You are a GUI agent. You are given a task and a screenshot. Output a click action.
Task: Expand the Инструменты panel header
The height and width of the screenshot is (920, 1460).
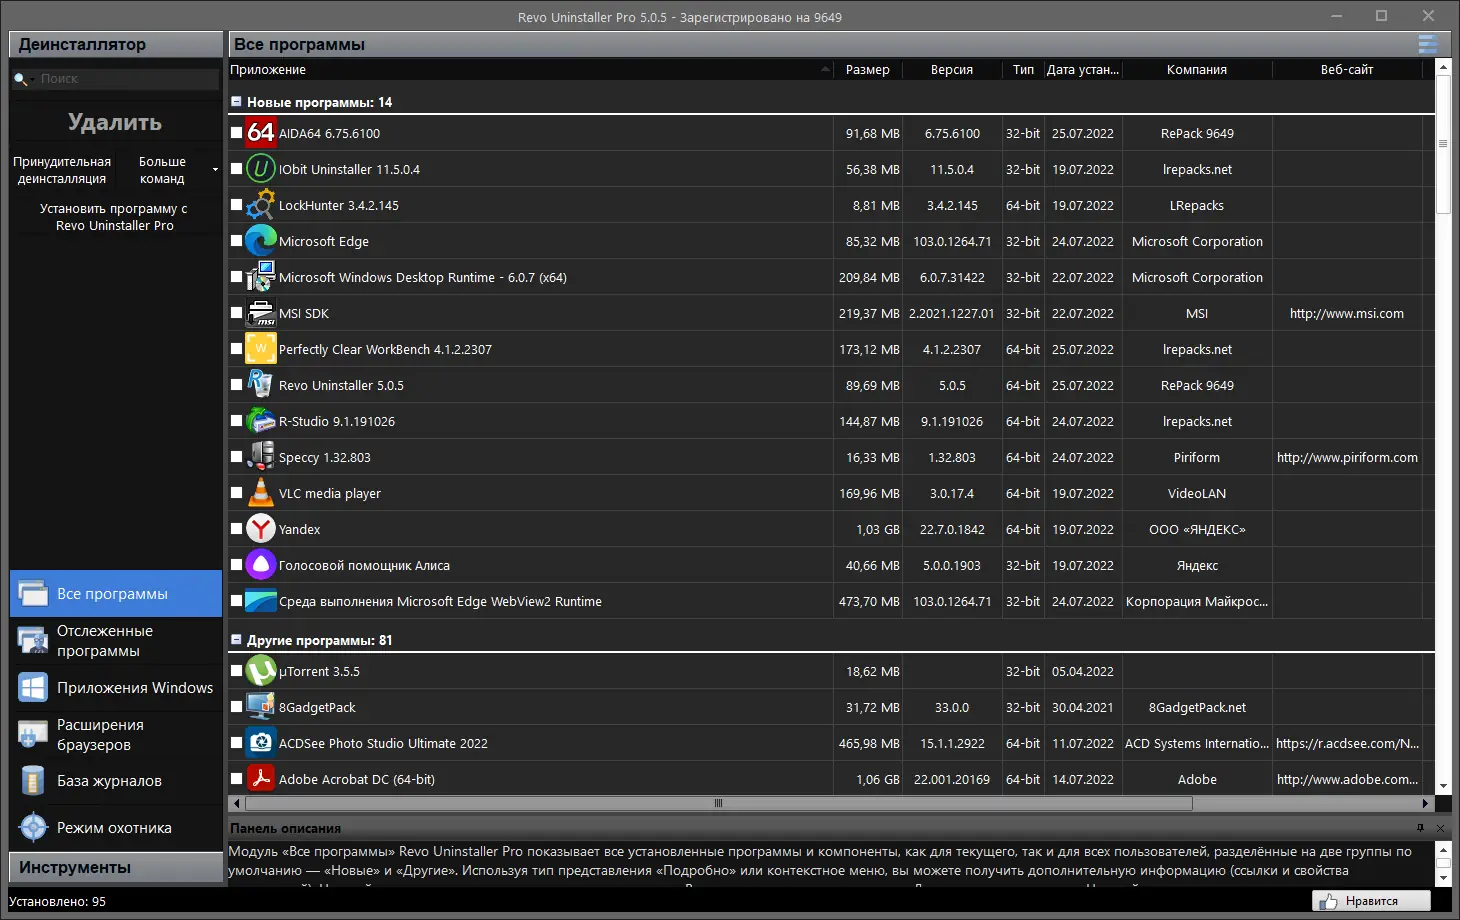tap(116, 868)
